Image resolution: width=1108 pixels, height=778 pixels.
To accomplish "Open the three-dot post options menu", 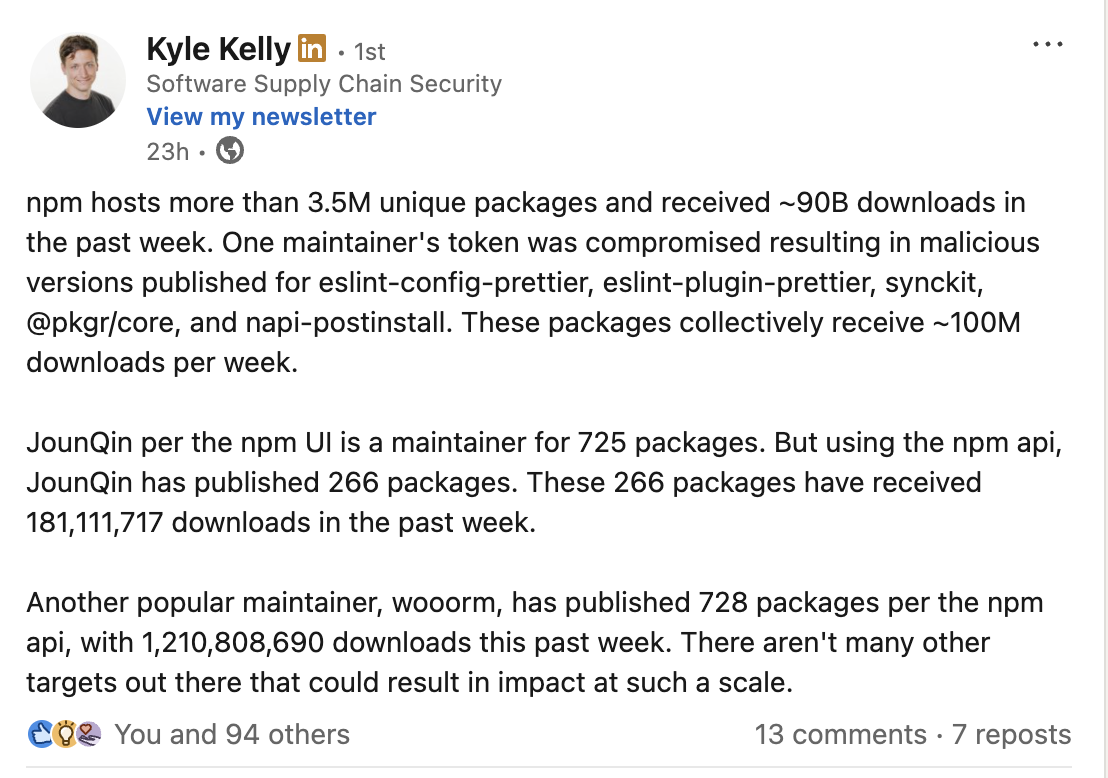I will [1047, 45].
